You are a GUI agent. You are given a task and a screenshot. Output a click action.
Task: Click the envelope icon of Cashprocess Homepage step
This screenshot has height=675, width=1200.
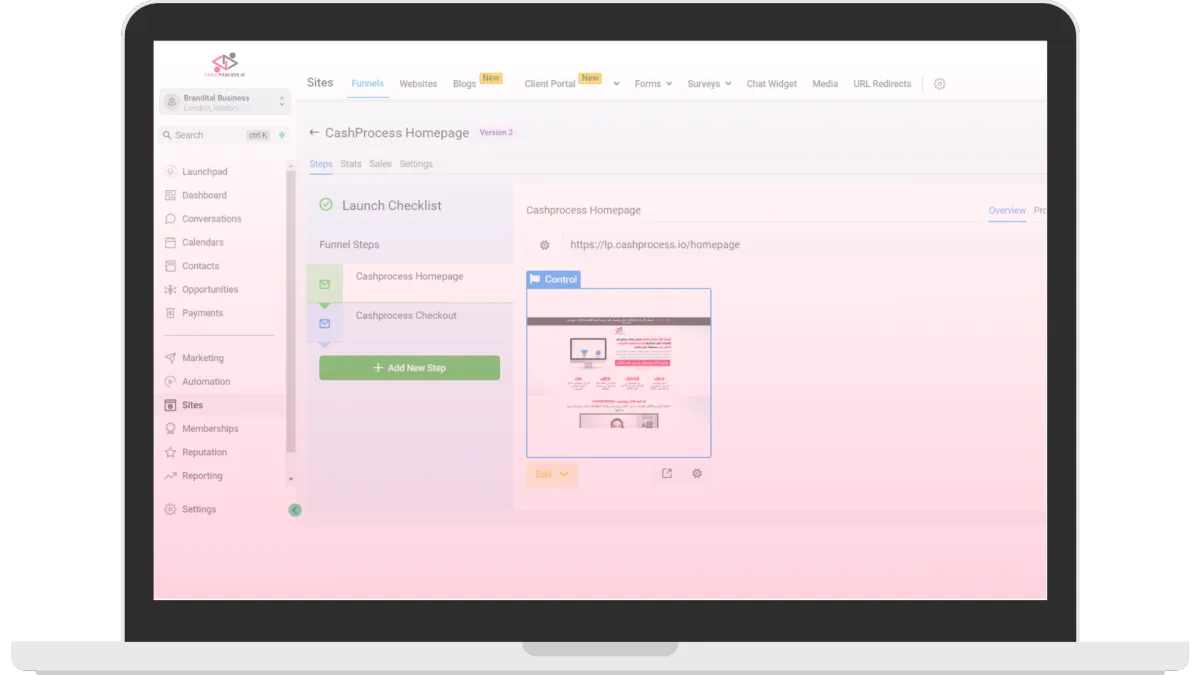pyautogui.click(x=324, y=285)
